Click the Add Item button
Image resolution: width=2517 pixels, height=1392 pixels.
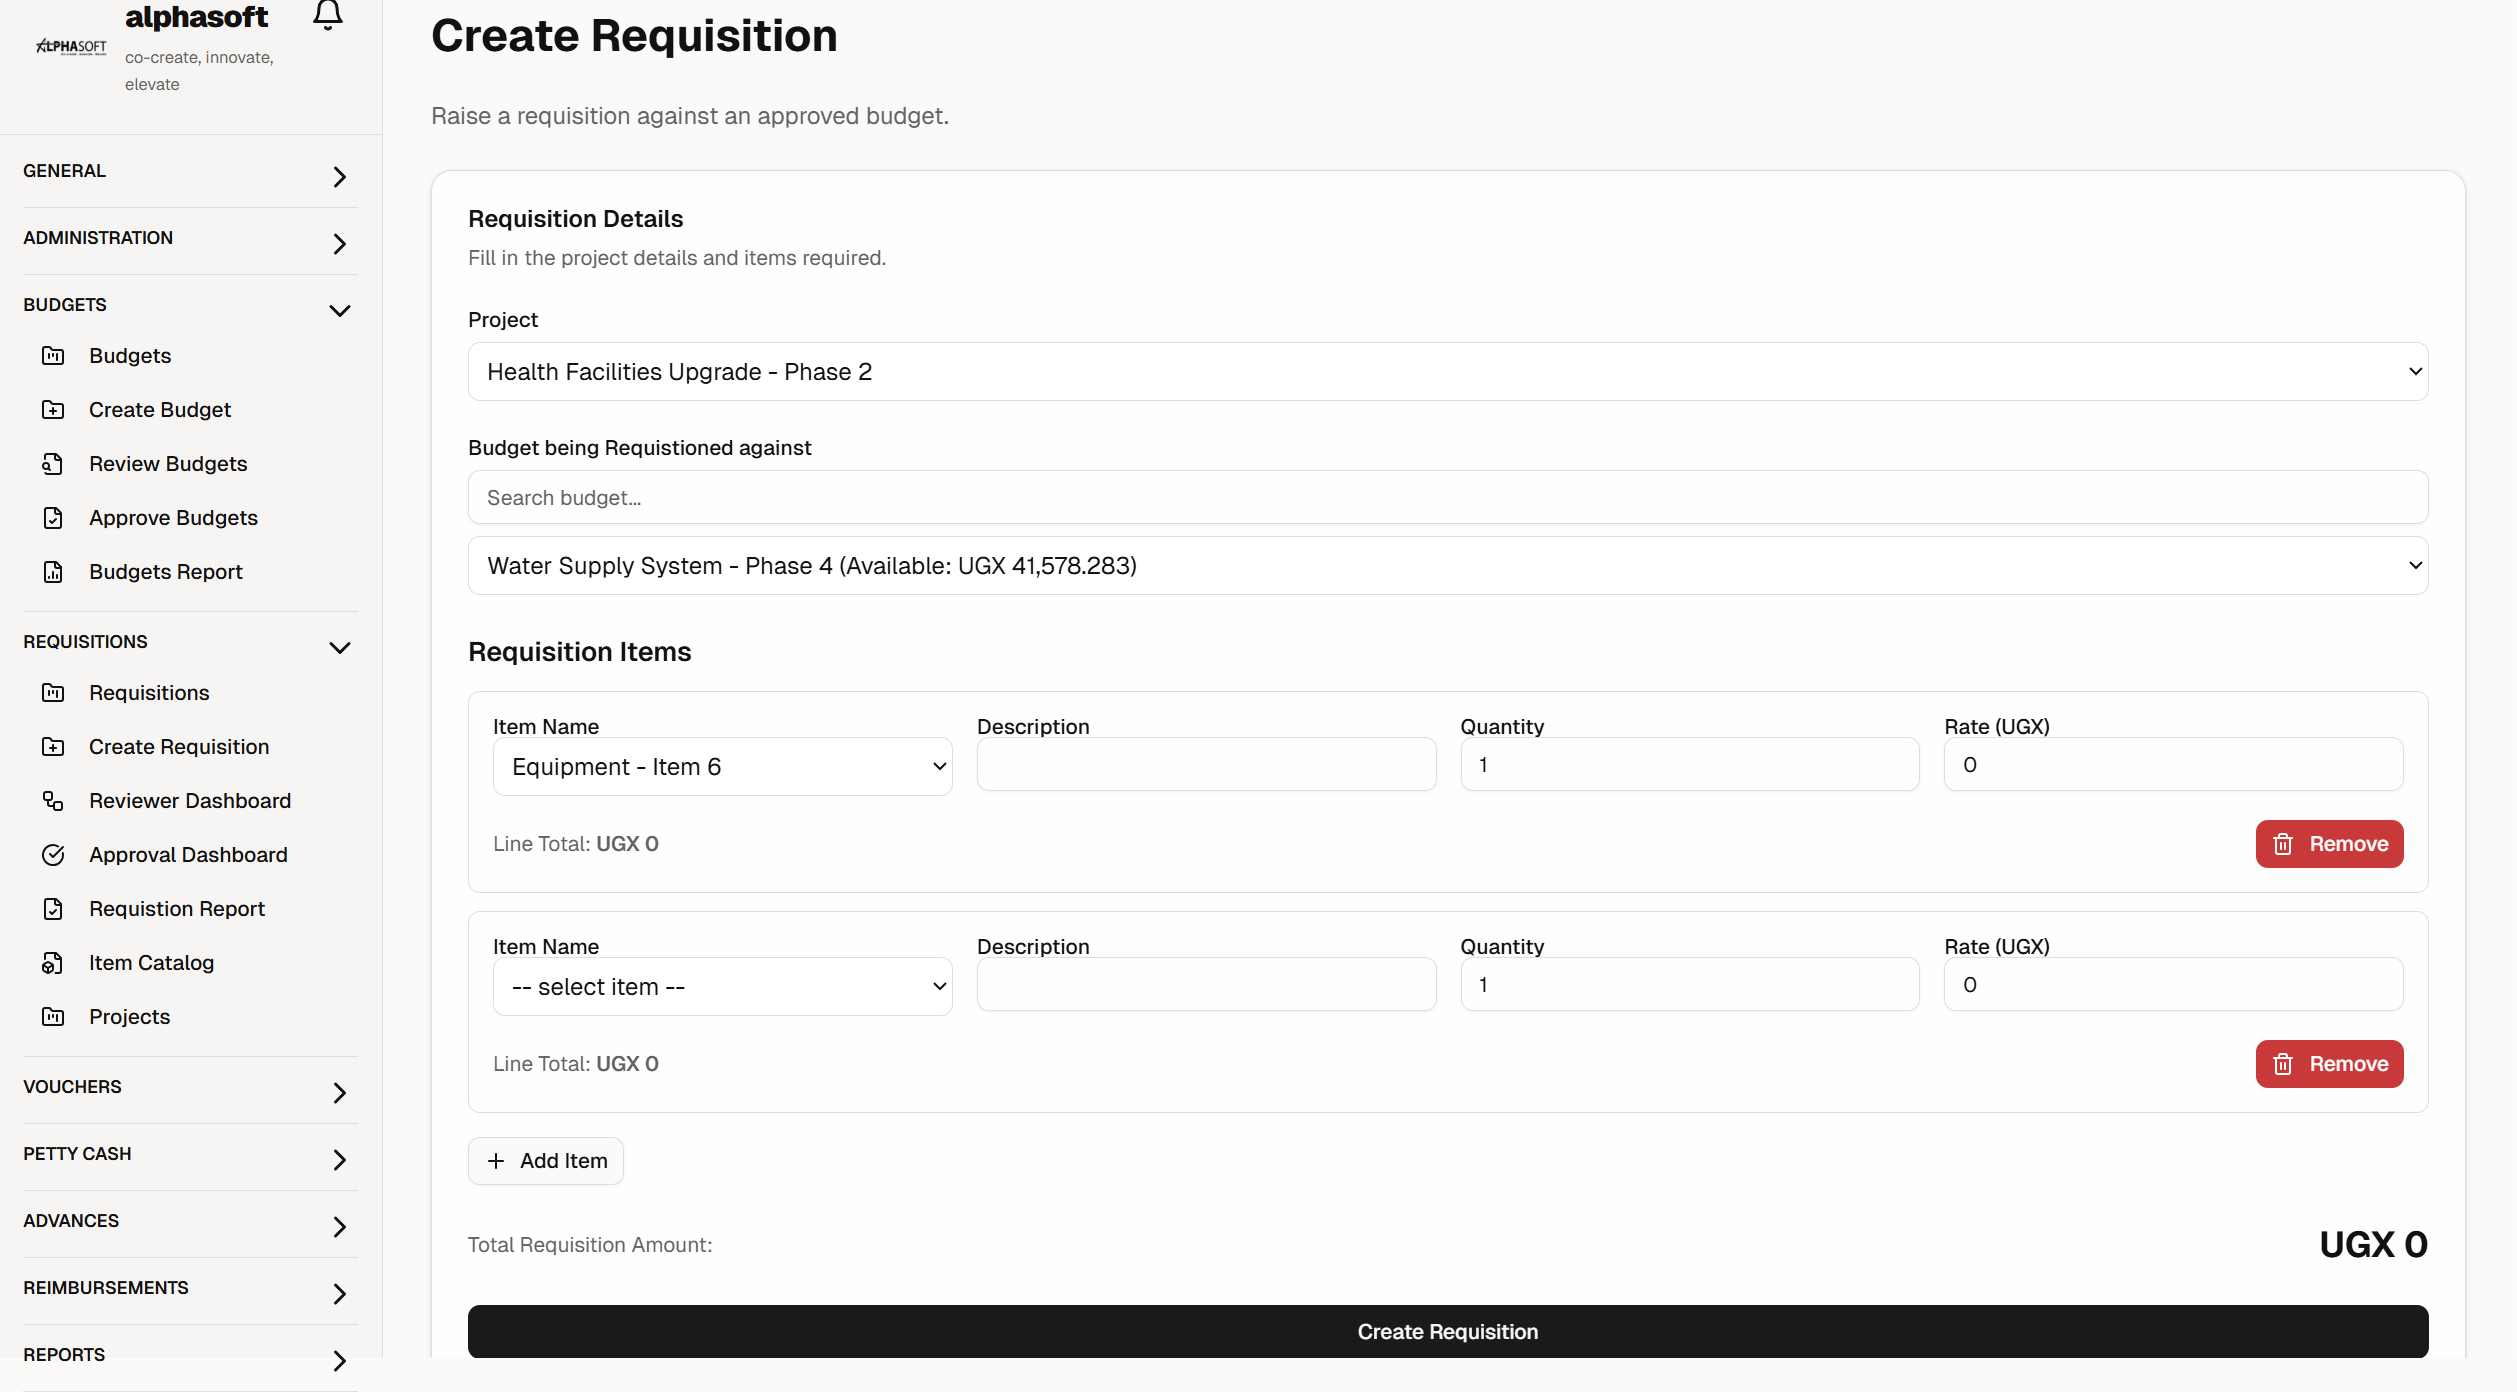point(546,1161)
